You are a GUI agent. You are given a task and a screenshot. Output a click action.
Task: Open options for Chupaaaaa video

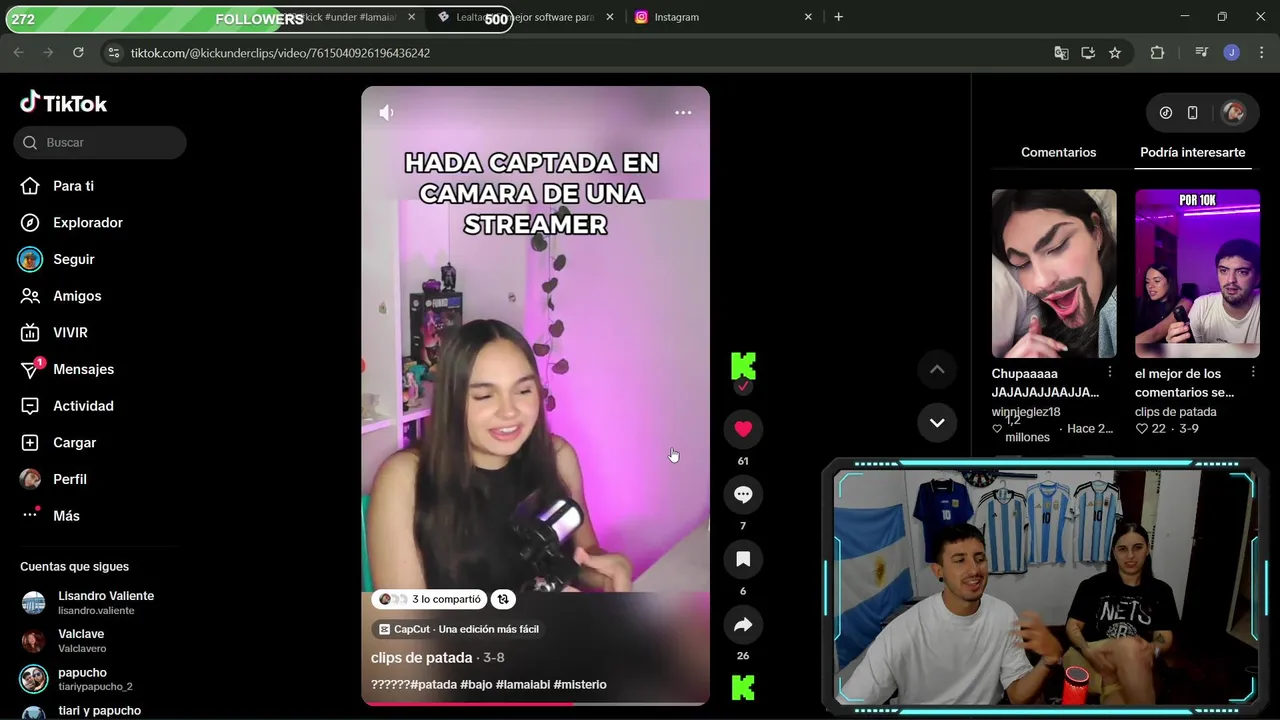[x=1109, y=372]
